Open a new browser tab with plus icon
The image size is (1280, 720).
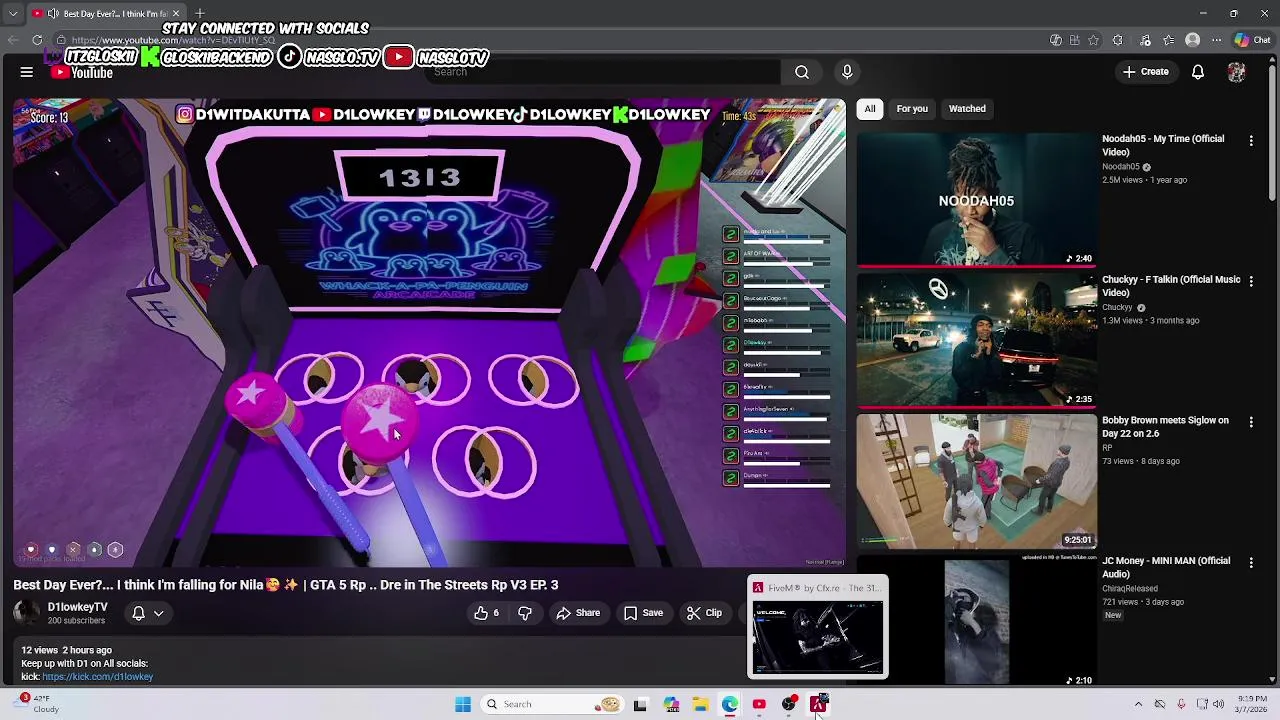pyautogui.click(x=200, y=13)
